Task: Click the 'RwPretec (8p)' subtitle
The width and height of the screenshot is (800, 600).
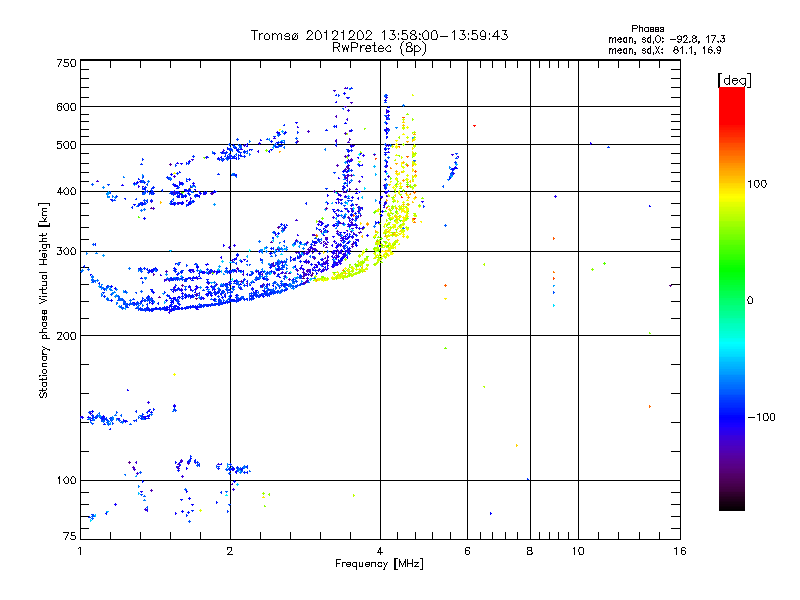Action: pos(379,48)
